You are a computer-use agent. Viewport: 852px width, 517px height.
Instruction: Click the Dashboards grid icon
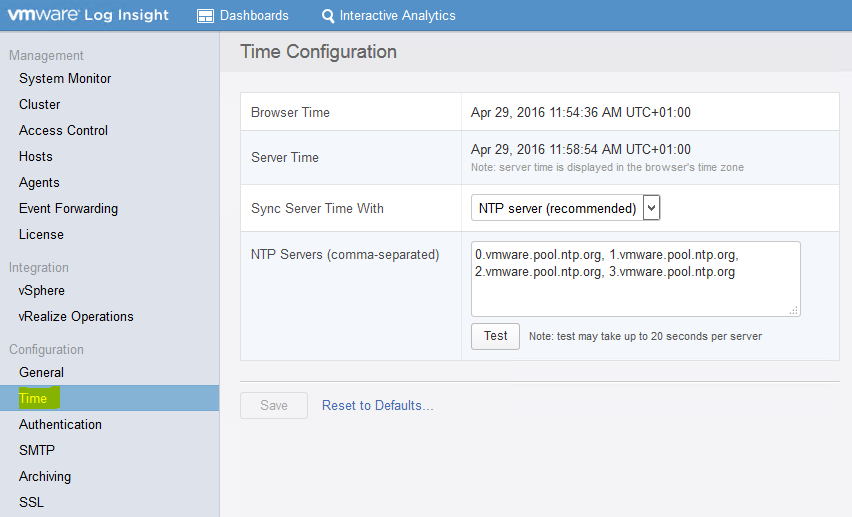pos(205,16)
